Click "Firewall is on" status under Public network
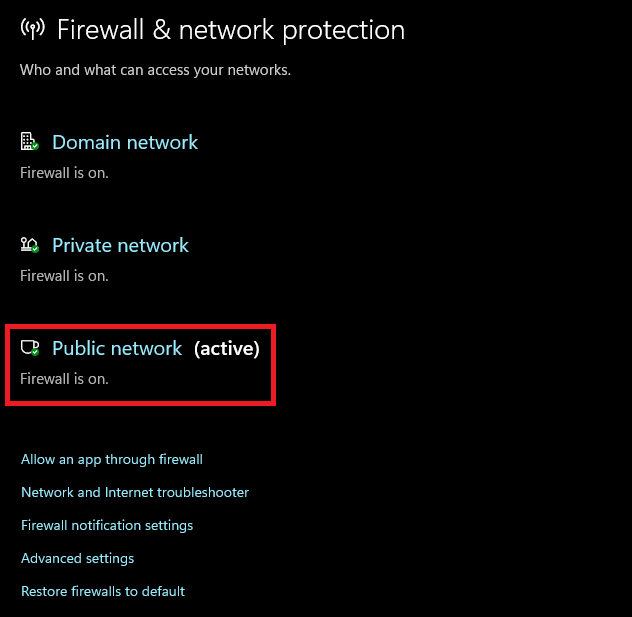The image size is (632, 617). [64, 379]
